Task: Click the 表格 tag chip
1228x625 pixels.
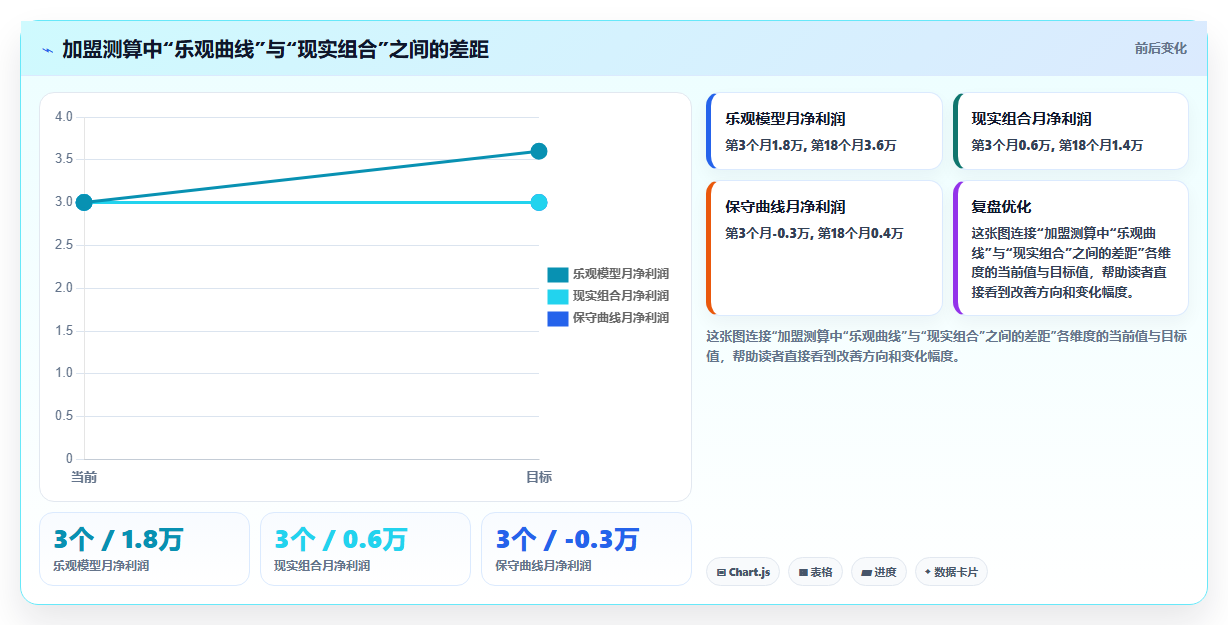Action: (x=815, y=572)
